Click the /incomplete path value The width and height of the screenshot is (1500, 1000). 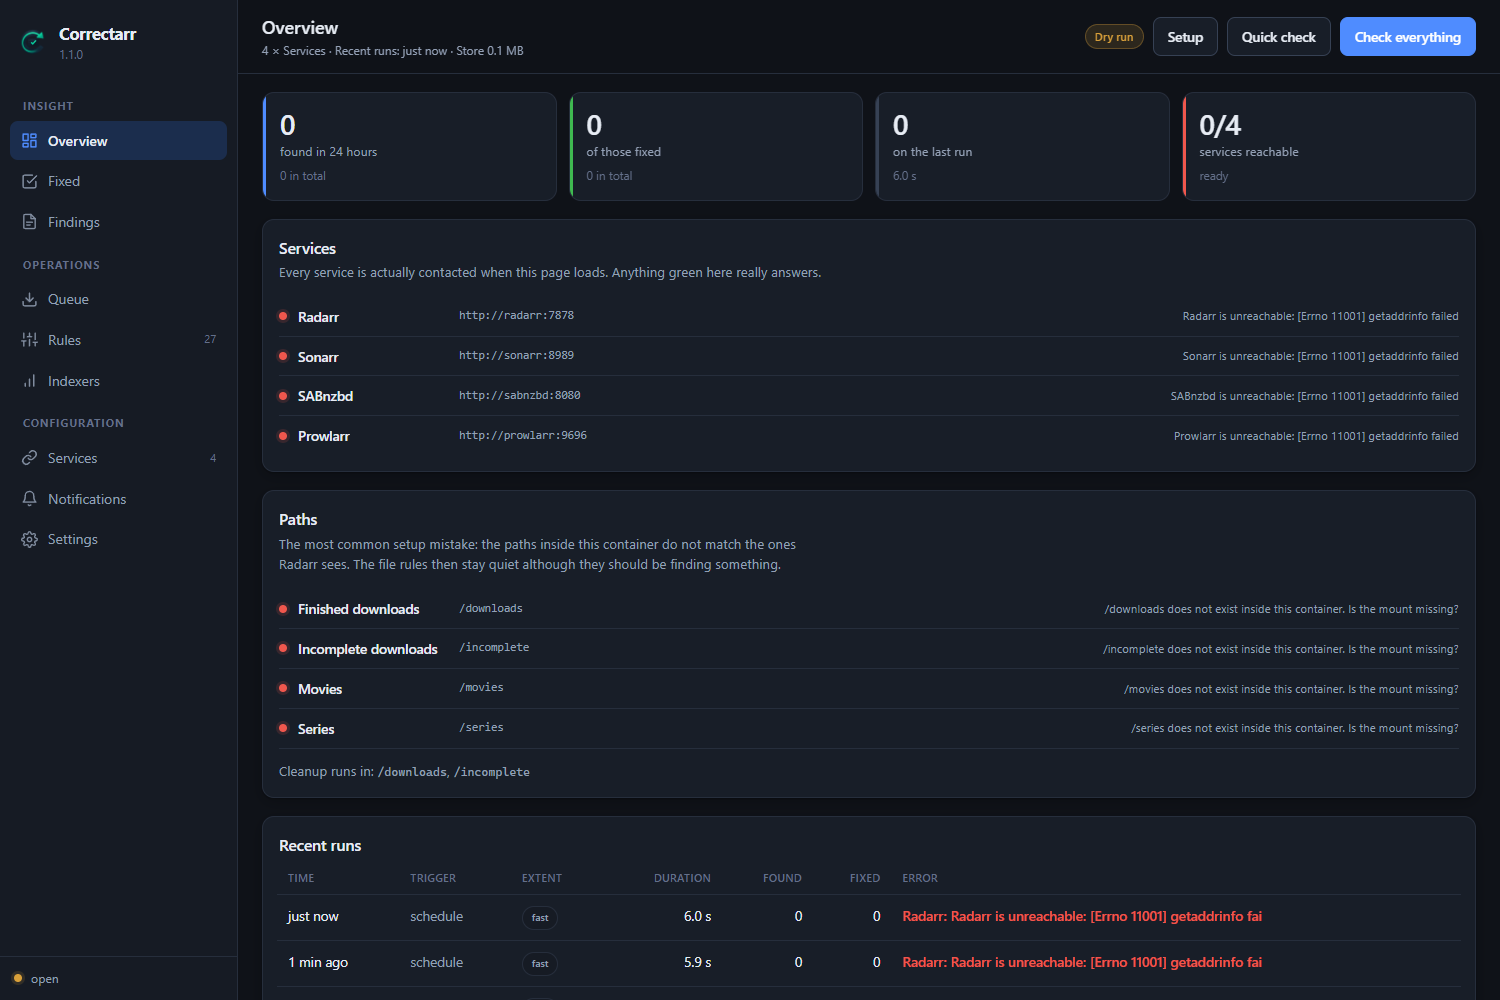(x=494, y=647)
